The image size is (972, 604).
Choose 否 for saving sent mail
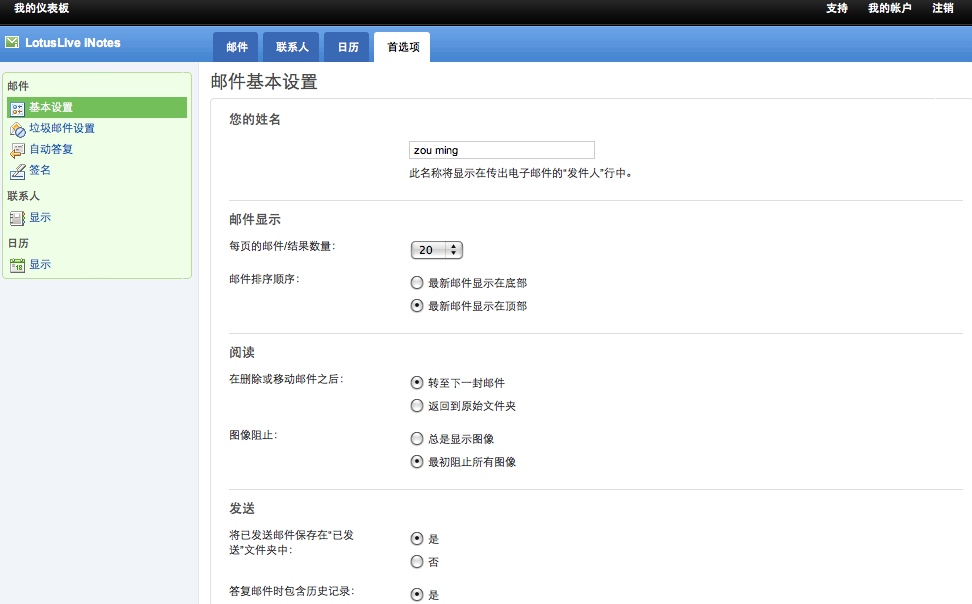tap(417, 562)
